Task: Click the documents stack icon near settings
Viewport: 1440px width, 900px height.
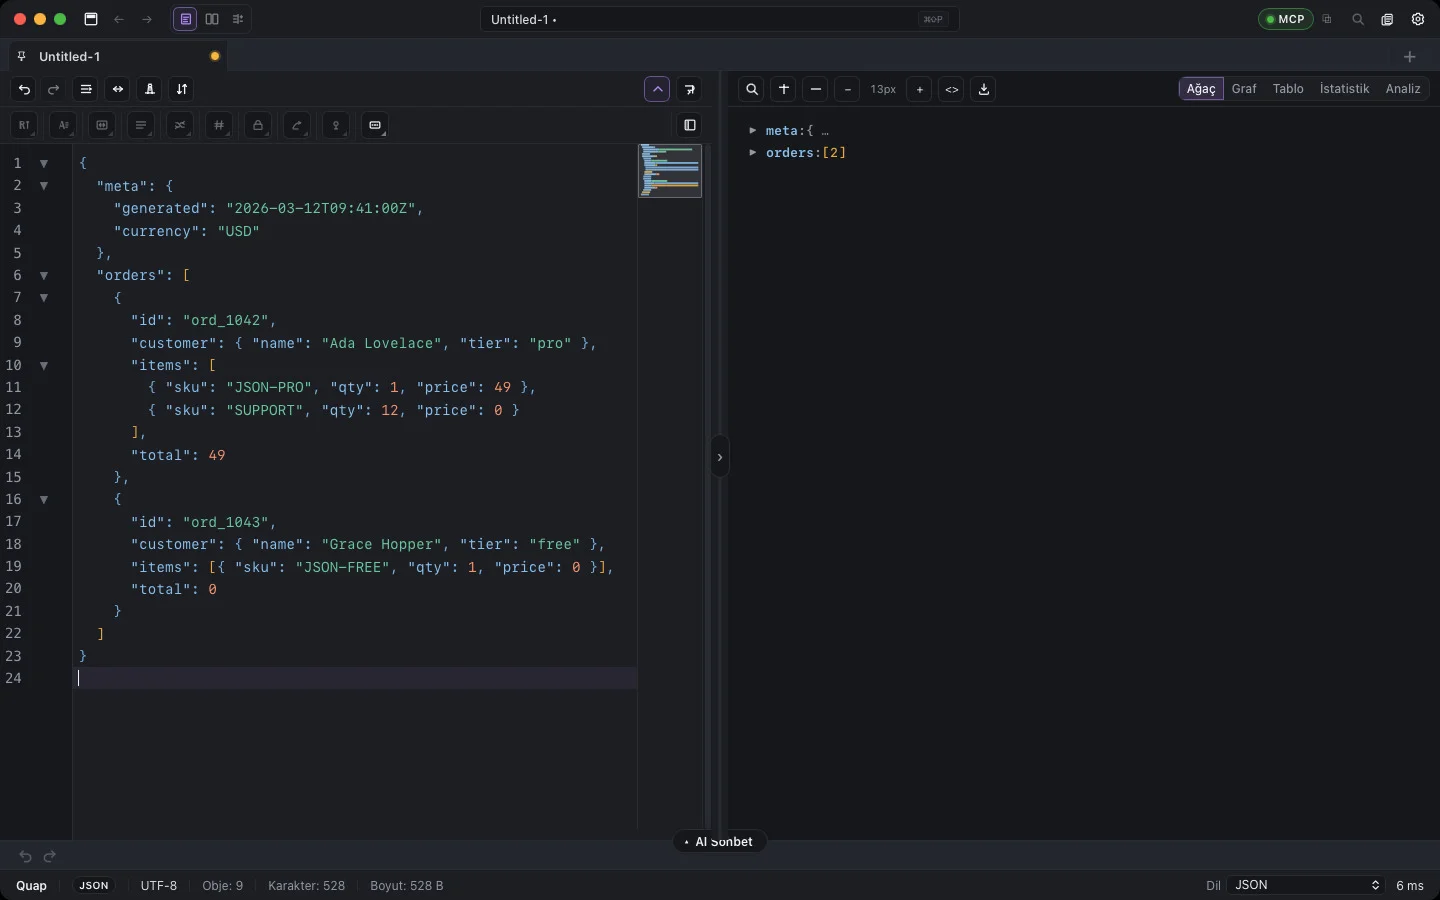Action: (1388, 19)
